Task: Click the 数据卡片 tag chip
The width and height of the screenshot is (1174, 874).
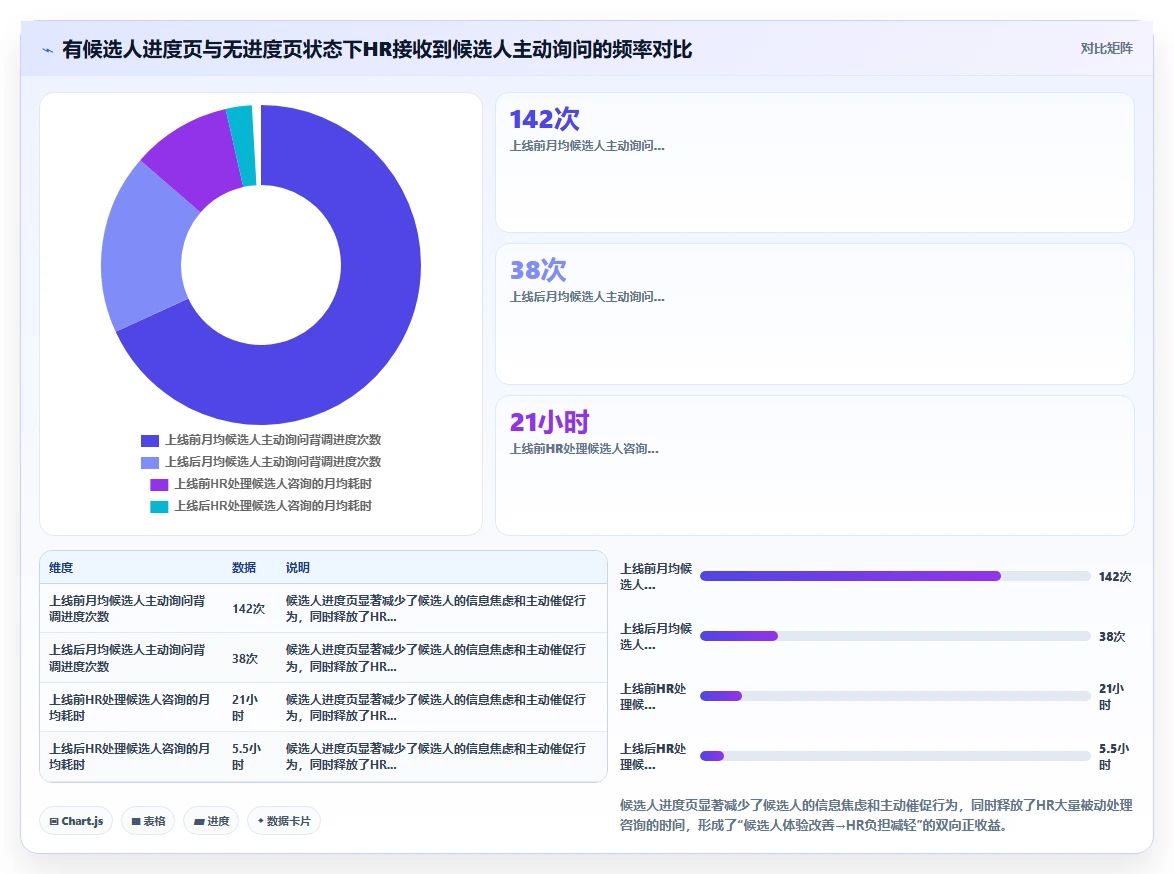Action: (x=284, y=821)
